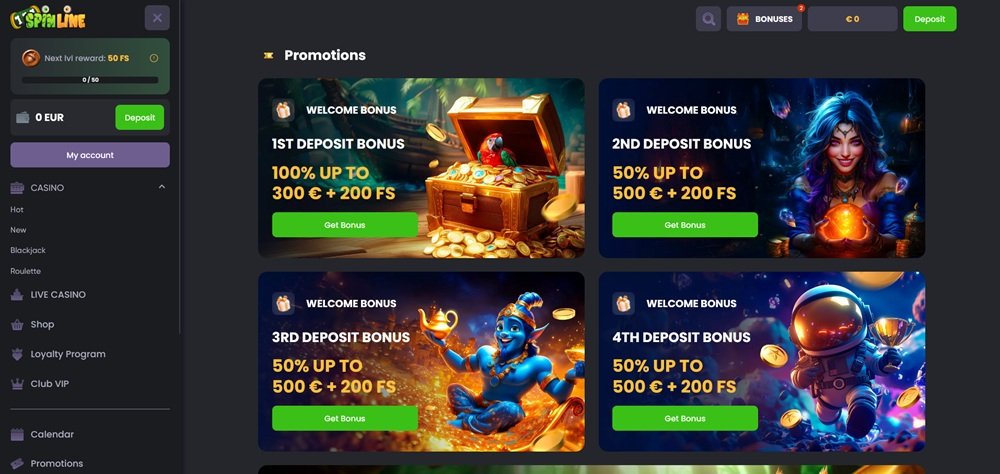Expand the LIVE CASINO section
This screenshot has height=474, width=1000.
point(48,295)
